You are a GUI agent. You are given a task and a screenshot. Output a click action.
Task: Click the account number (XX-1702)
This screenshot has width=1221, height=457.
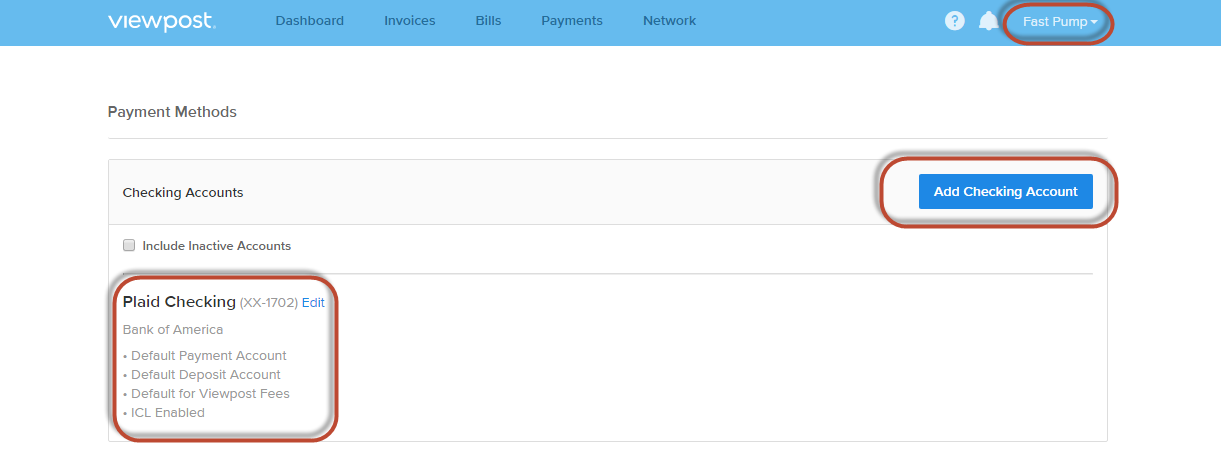click(x=269, y=302)
